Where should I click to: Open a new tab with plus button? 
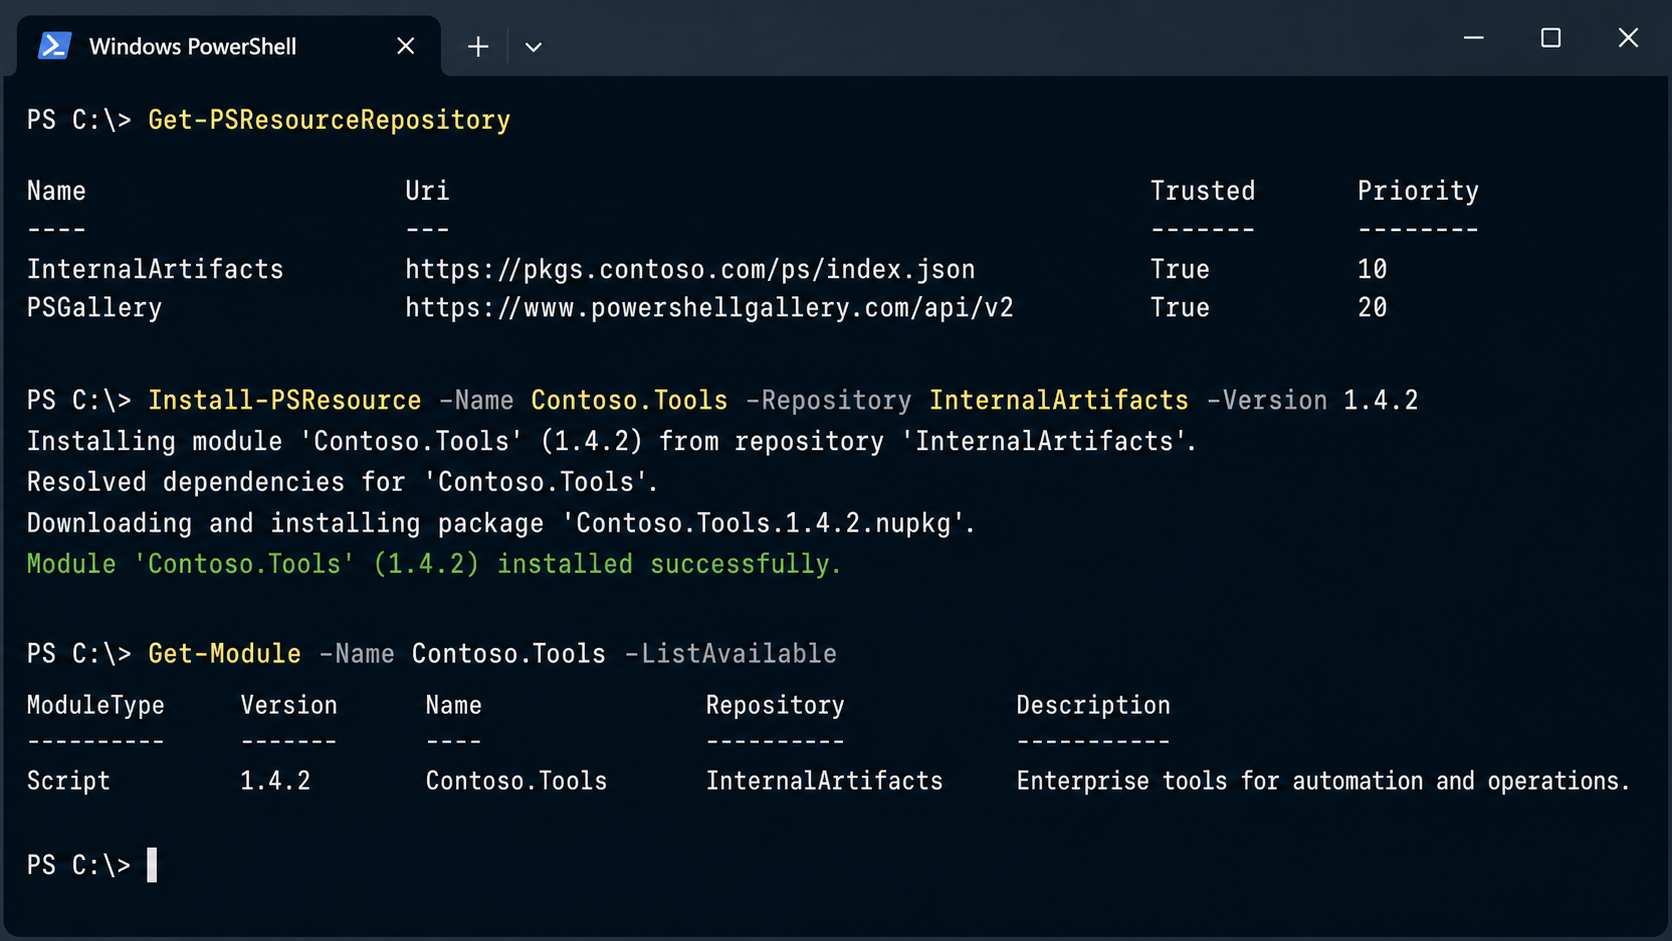click(478, 46)
